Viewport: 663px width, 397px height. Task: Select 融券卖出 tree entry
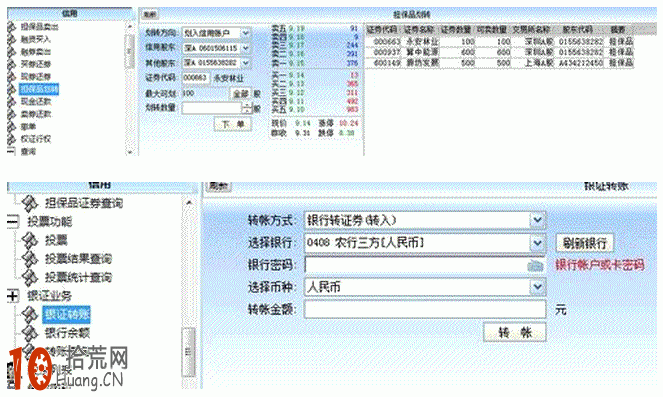(36, 52)
